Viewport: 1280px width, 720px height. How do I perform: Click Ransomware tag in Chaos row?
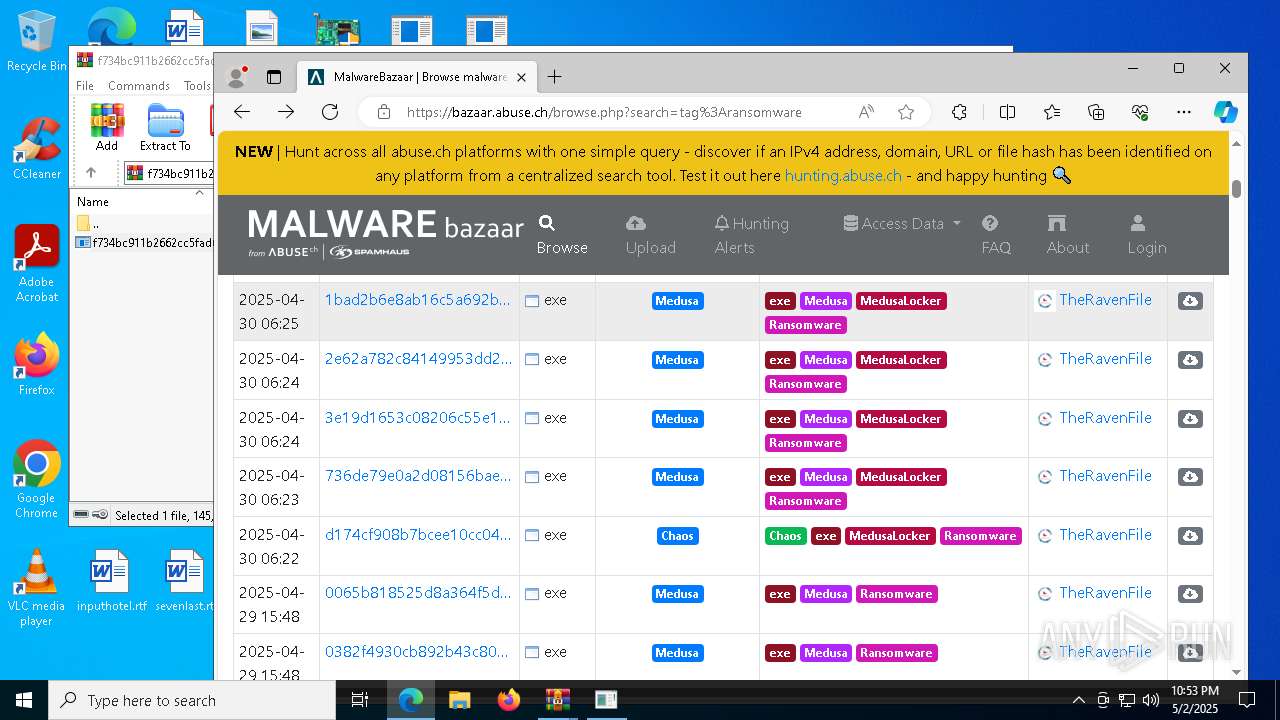point(980,536)
